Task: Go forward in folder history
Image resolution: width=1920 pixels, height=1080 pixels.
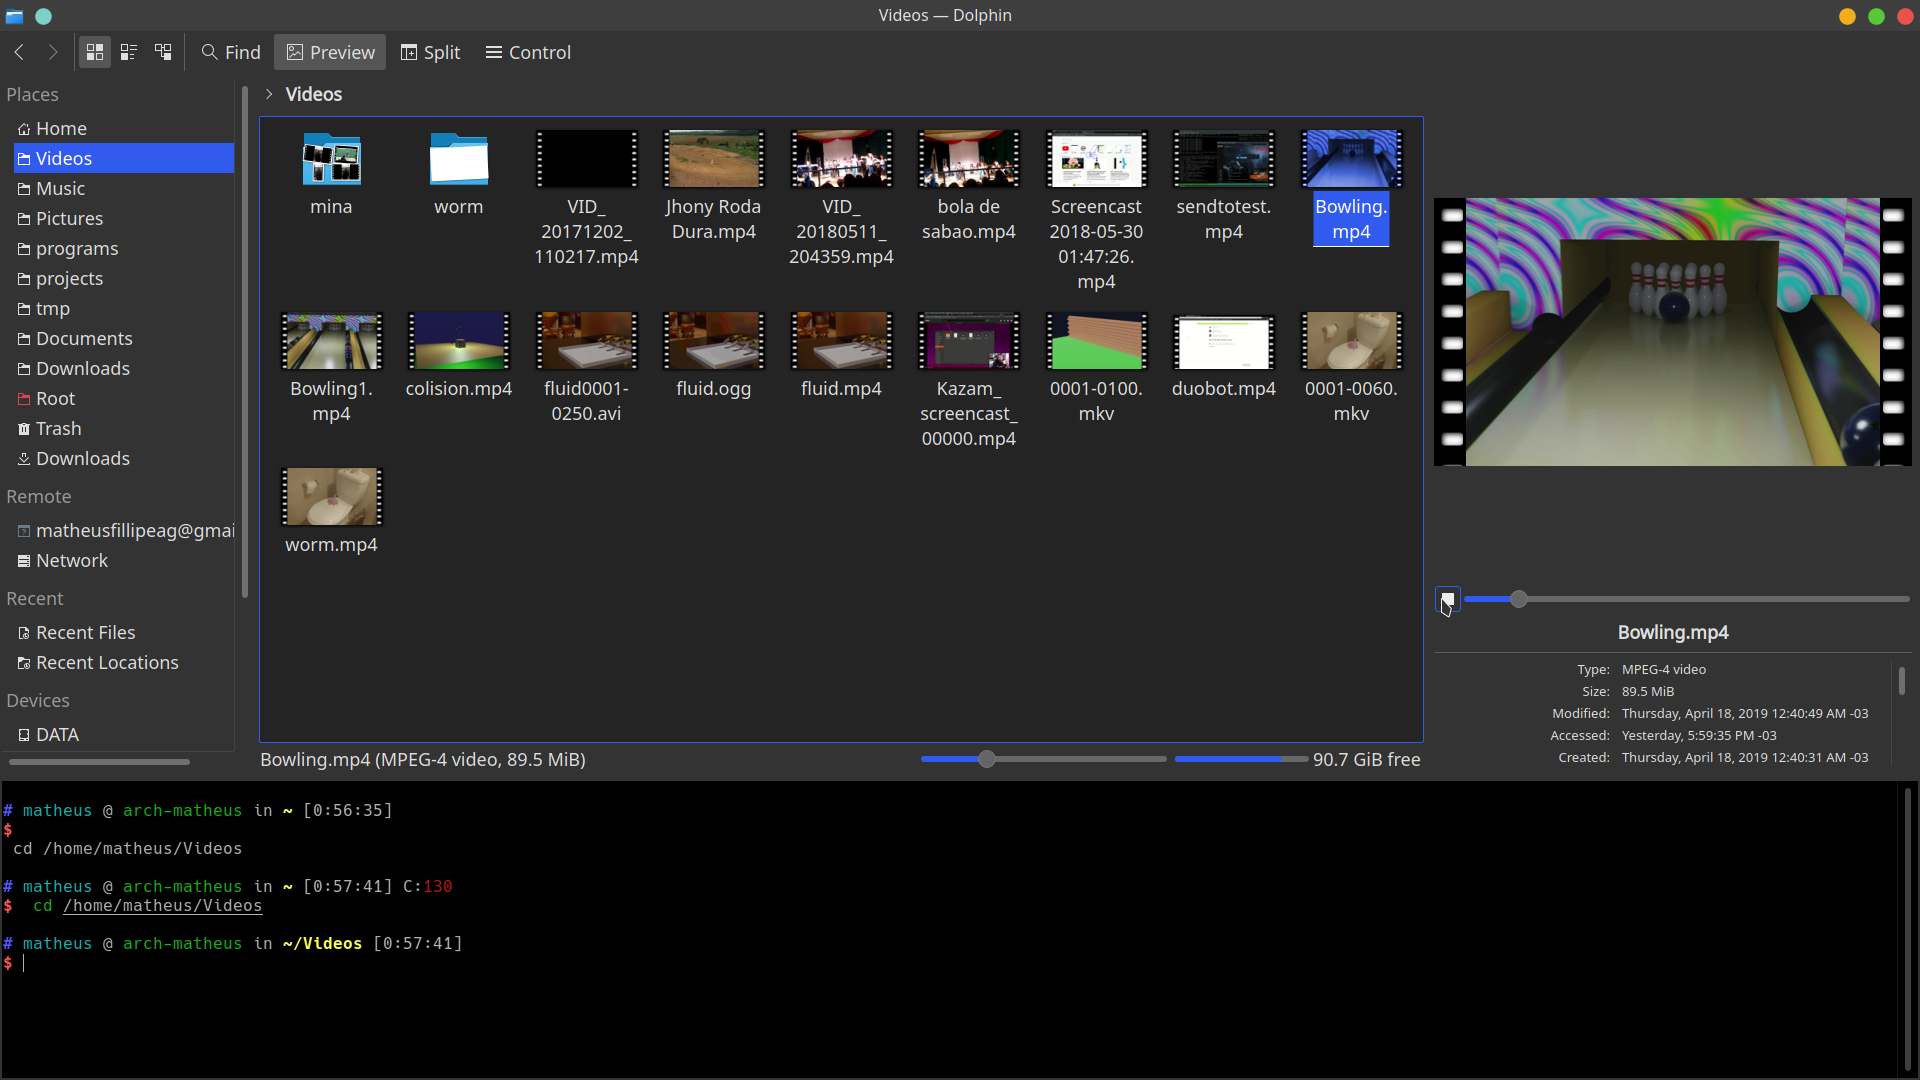Action: click(x=53, y=52)
